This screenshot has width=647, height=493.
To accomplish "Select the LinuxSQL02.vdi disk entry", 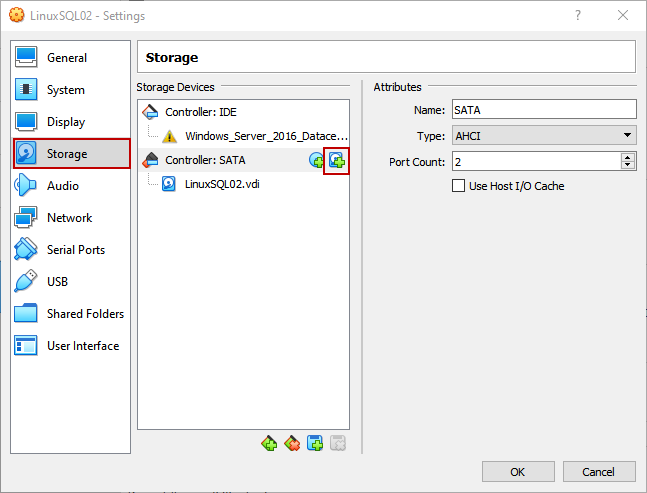I will pos(222,183).
